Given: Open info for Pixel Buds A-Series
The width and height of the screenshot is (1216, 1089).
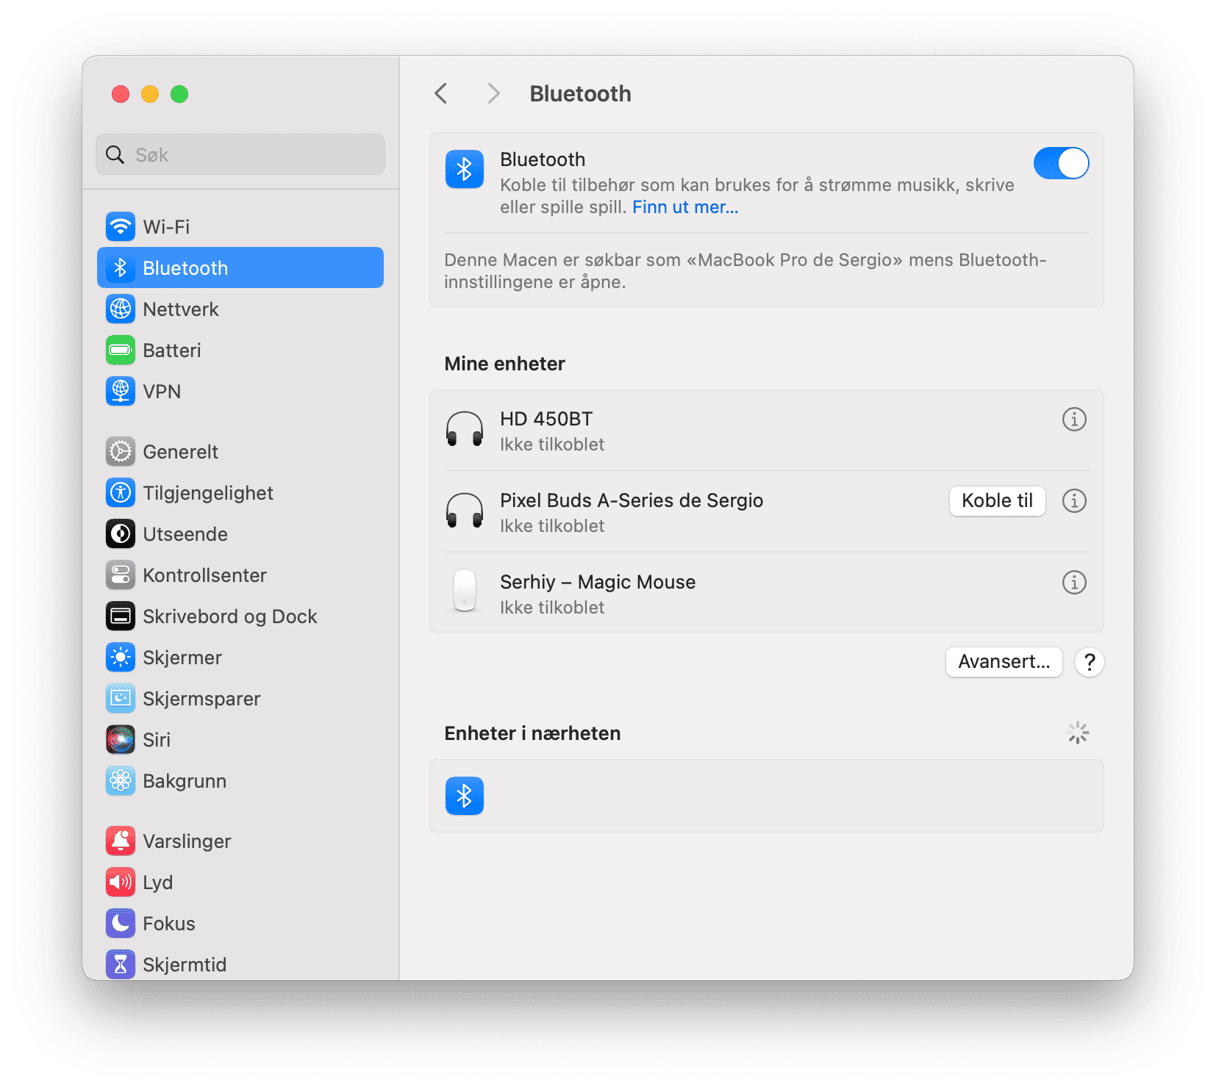Looking at the screenshot, I should coord(1073,501).
